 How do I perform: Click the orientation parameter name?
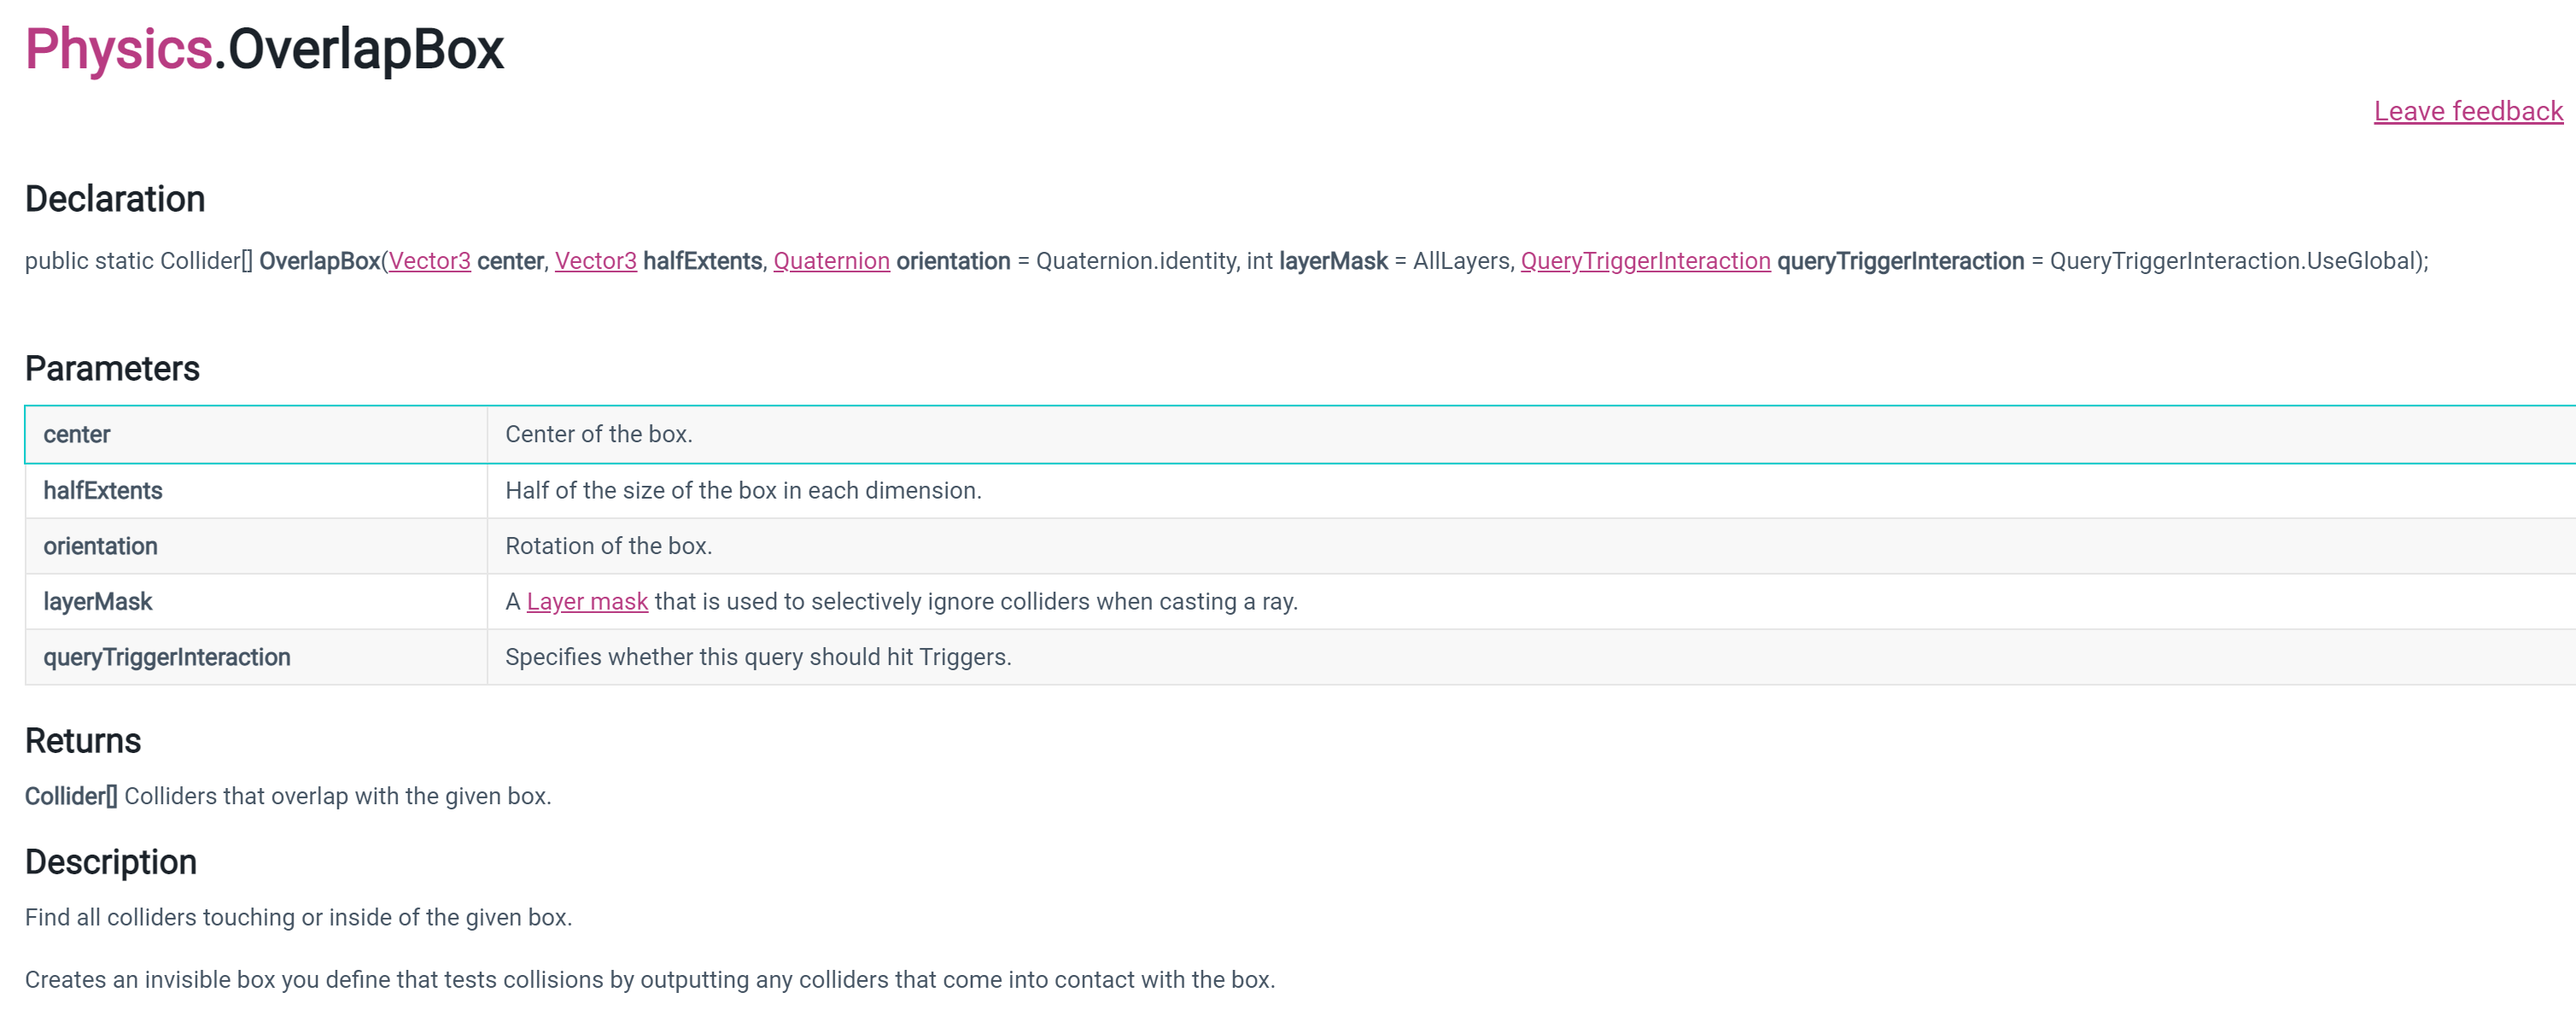(100, 546)
